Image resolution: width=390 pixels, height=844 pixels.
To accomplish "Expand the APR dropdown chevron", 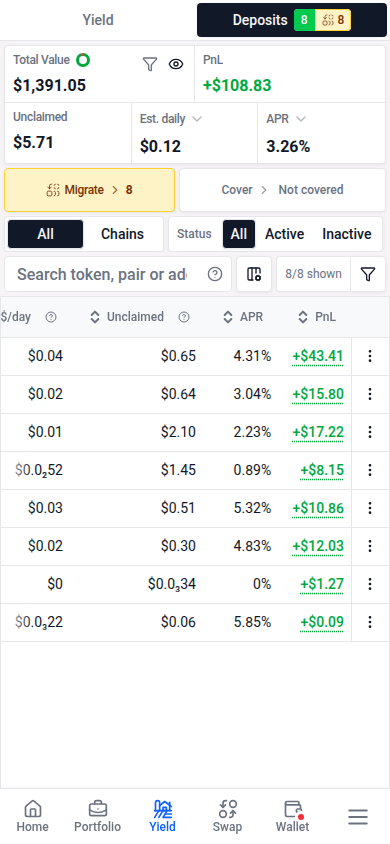I will (301, 119).
